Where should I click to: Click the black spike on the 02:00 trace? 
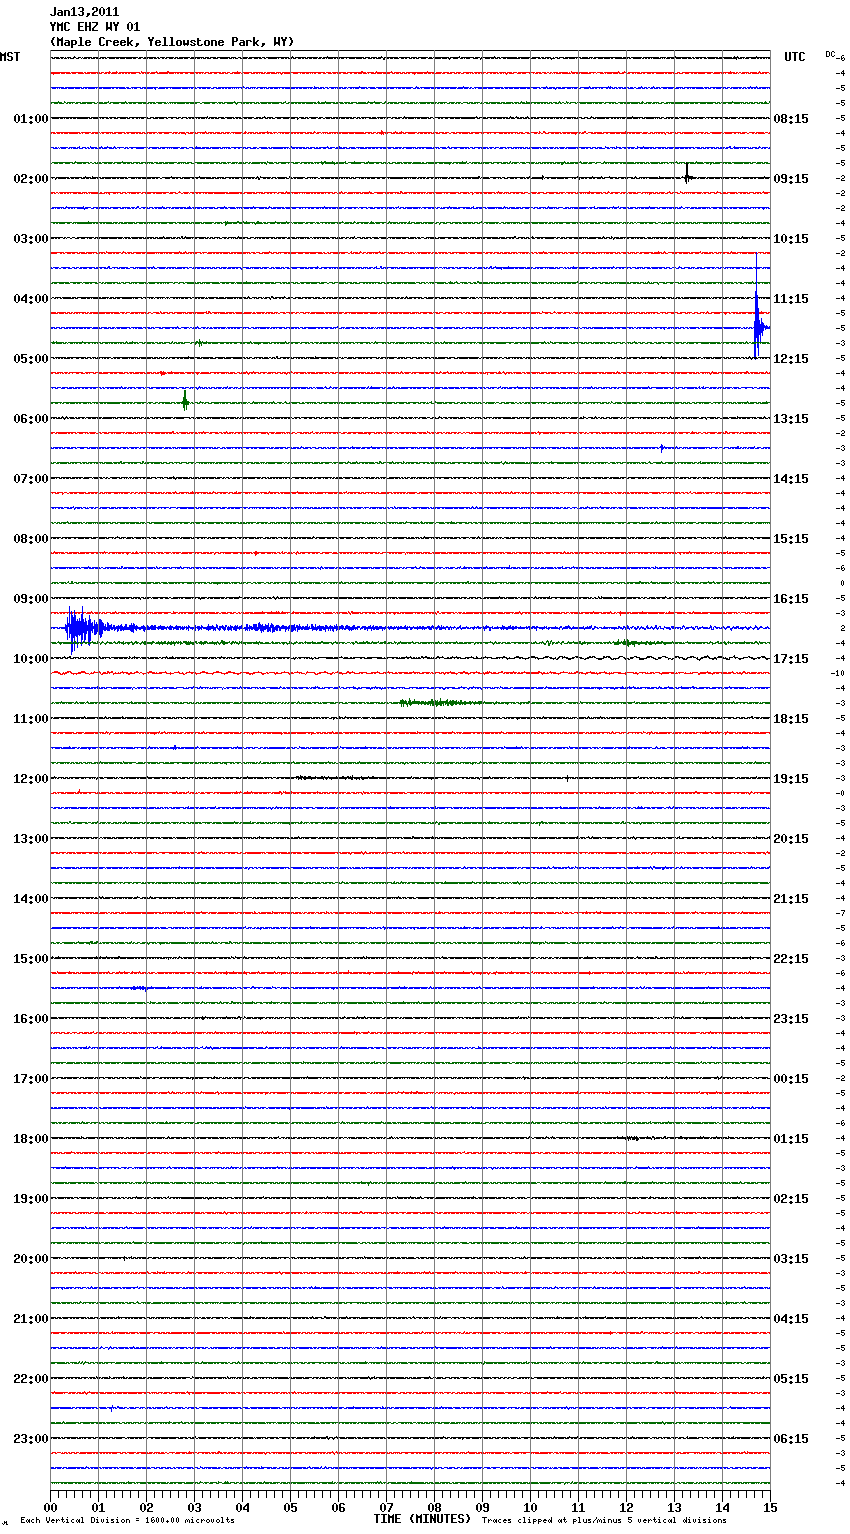[x=688, y=174]
